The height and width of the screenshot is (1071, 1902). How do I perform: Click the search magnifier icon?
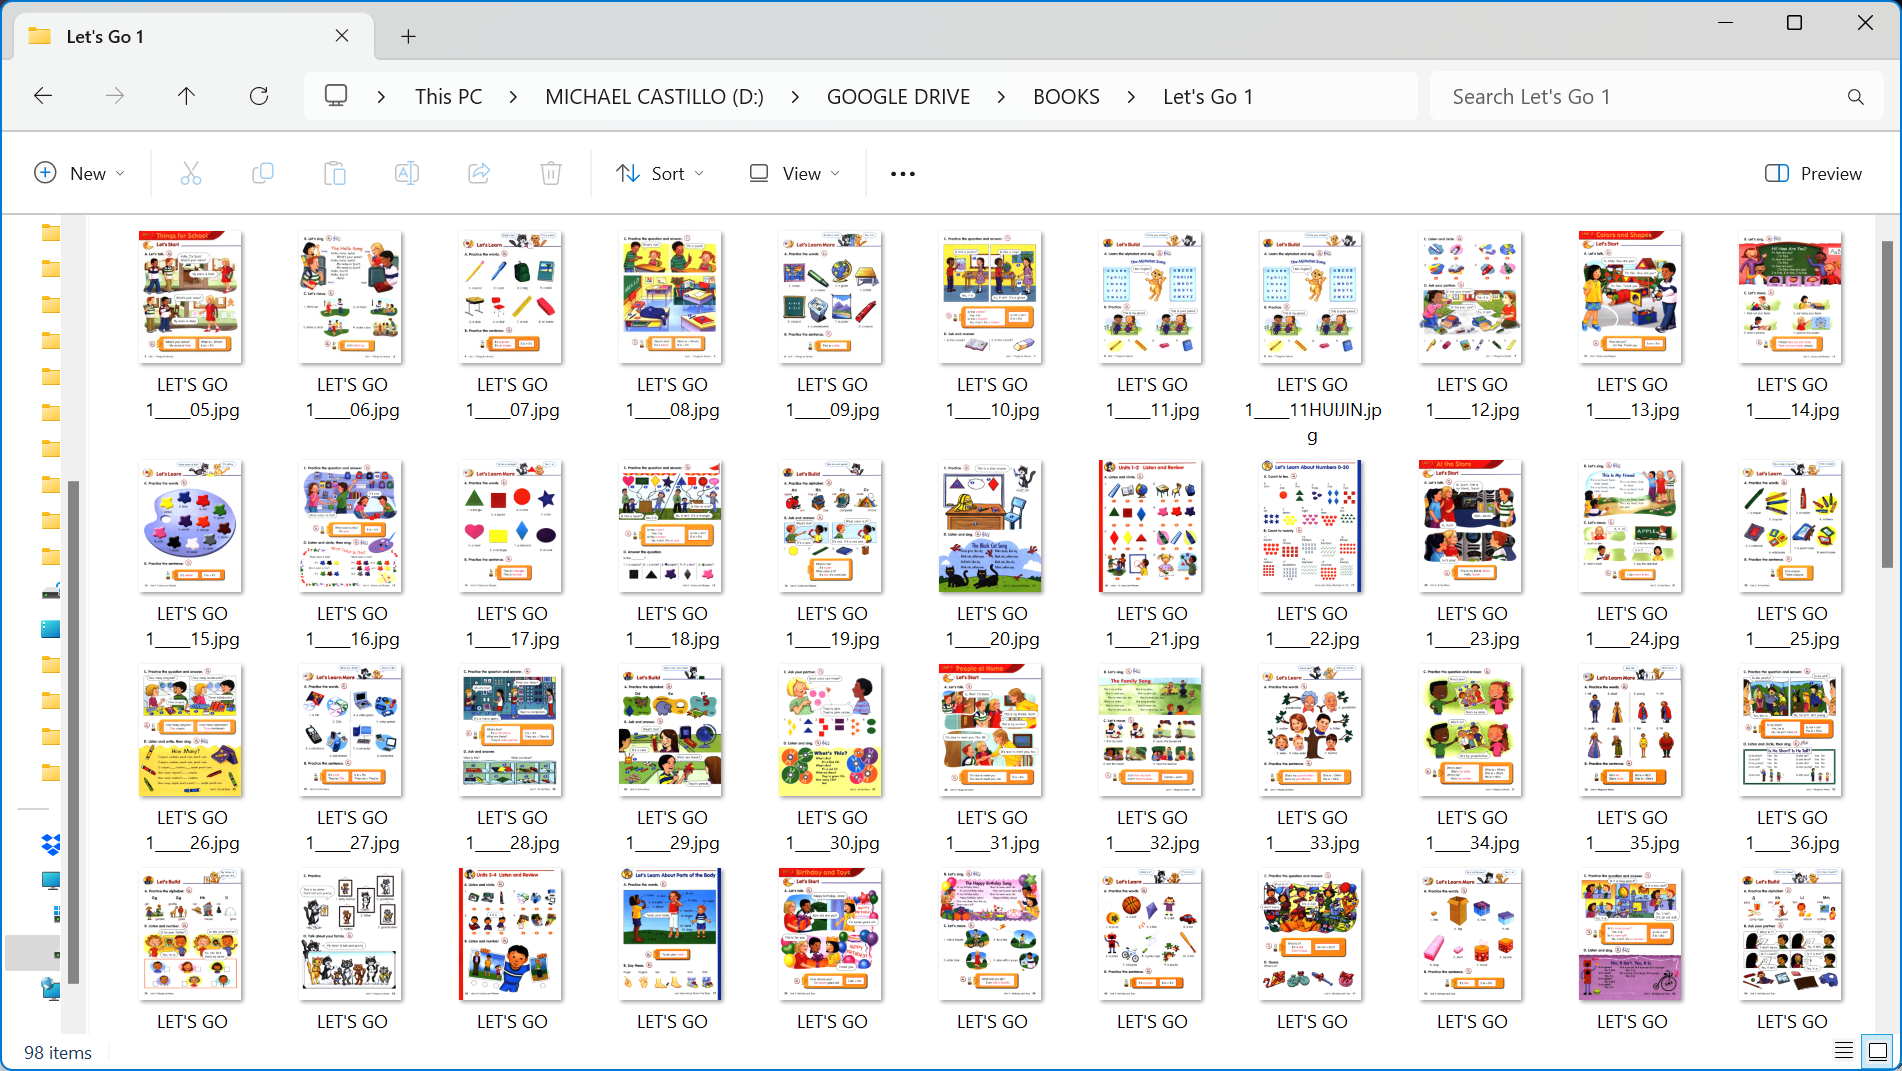1855,97
